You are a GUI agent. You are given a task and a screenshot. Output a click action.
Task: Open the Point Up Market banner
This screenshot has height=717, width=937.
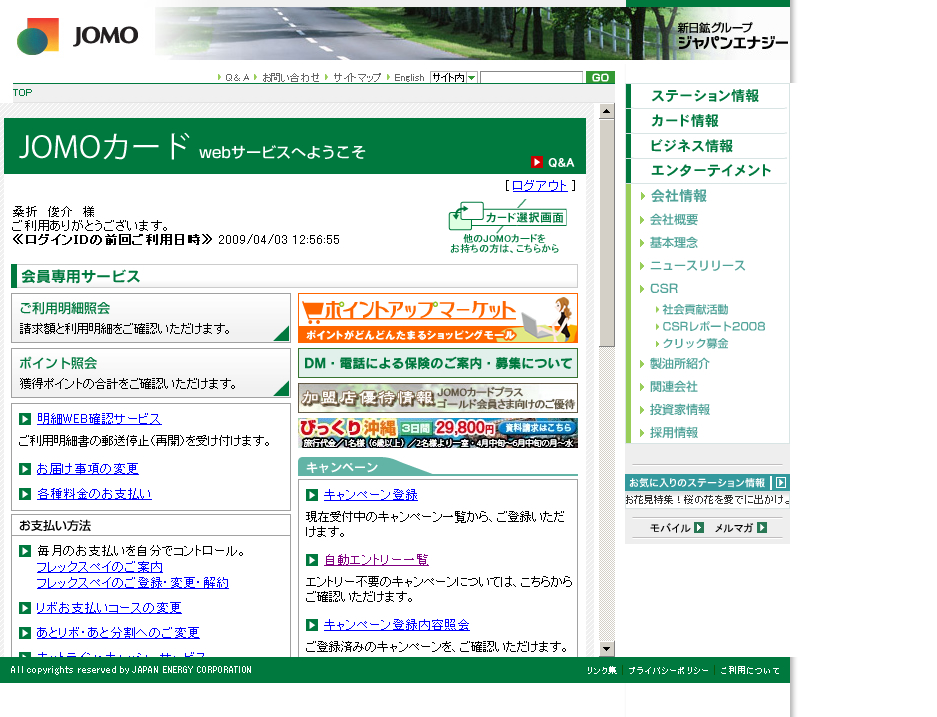tap(437, 318)
